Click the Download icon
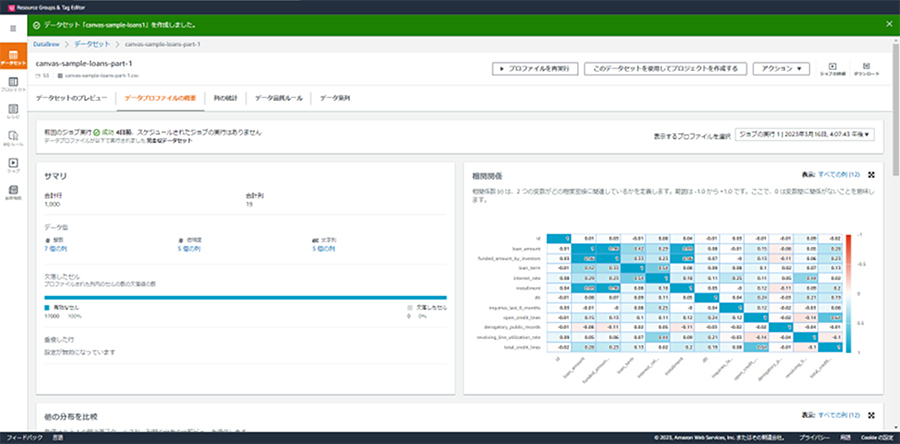 866,69
